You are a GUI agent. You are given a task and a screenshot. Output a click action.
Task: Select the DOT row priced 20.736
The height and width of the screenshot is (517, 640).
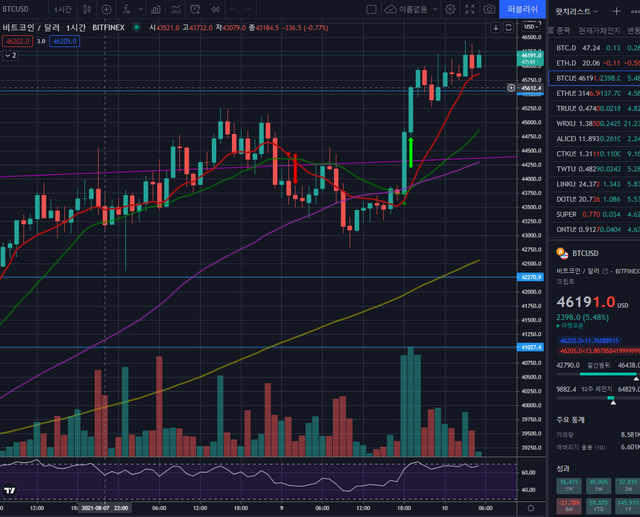pos(594,199)
